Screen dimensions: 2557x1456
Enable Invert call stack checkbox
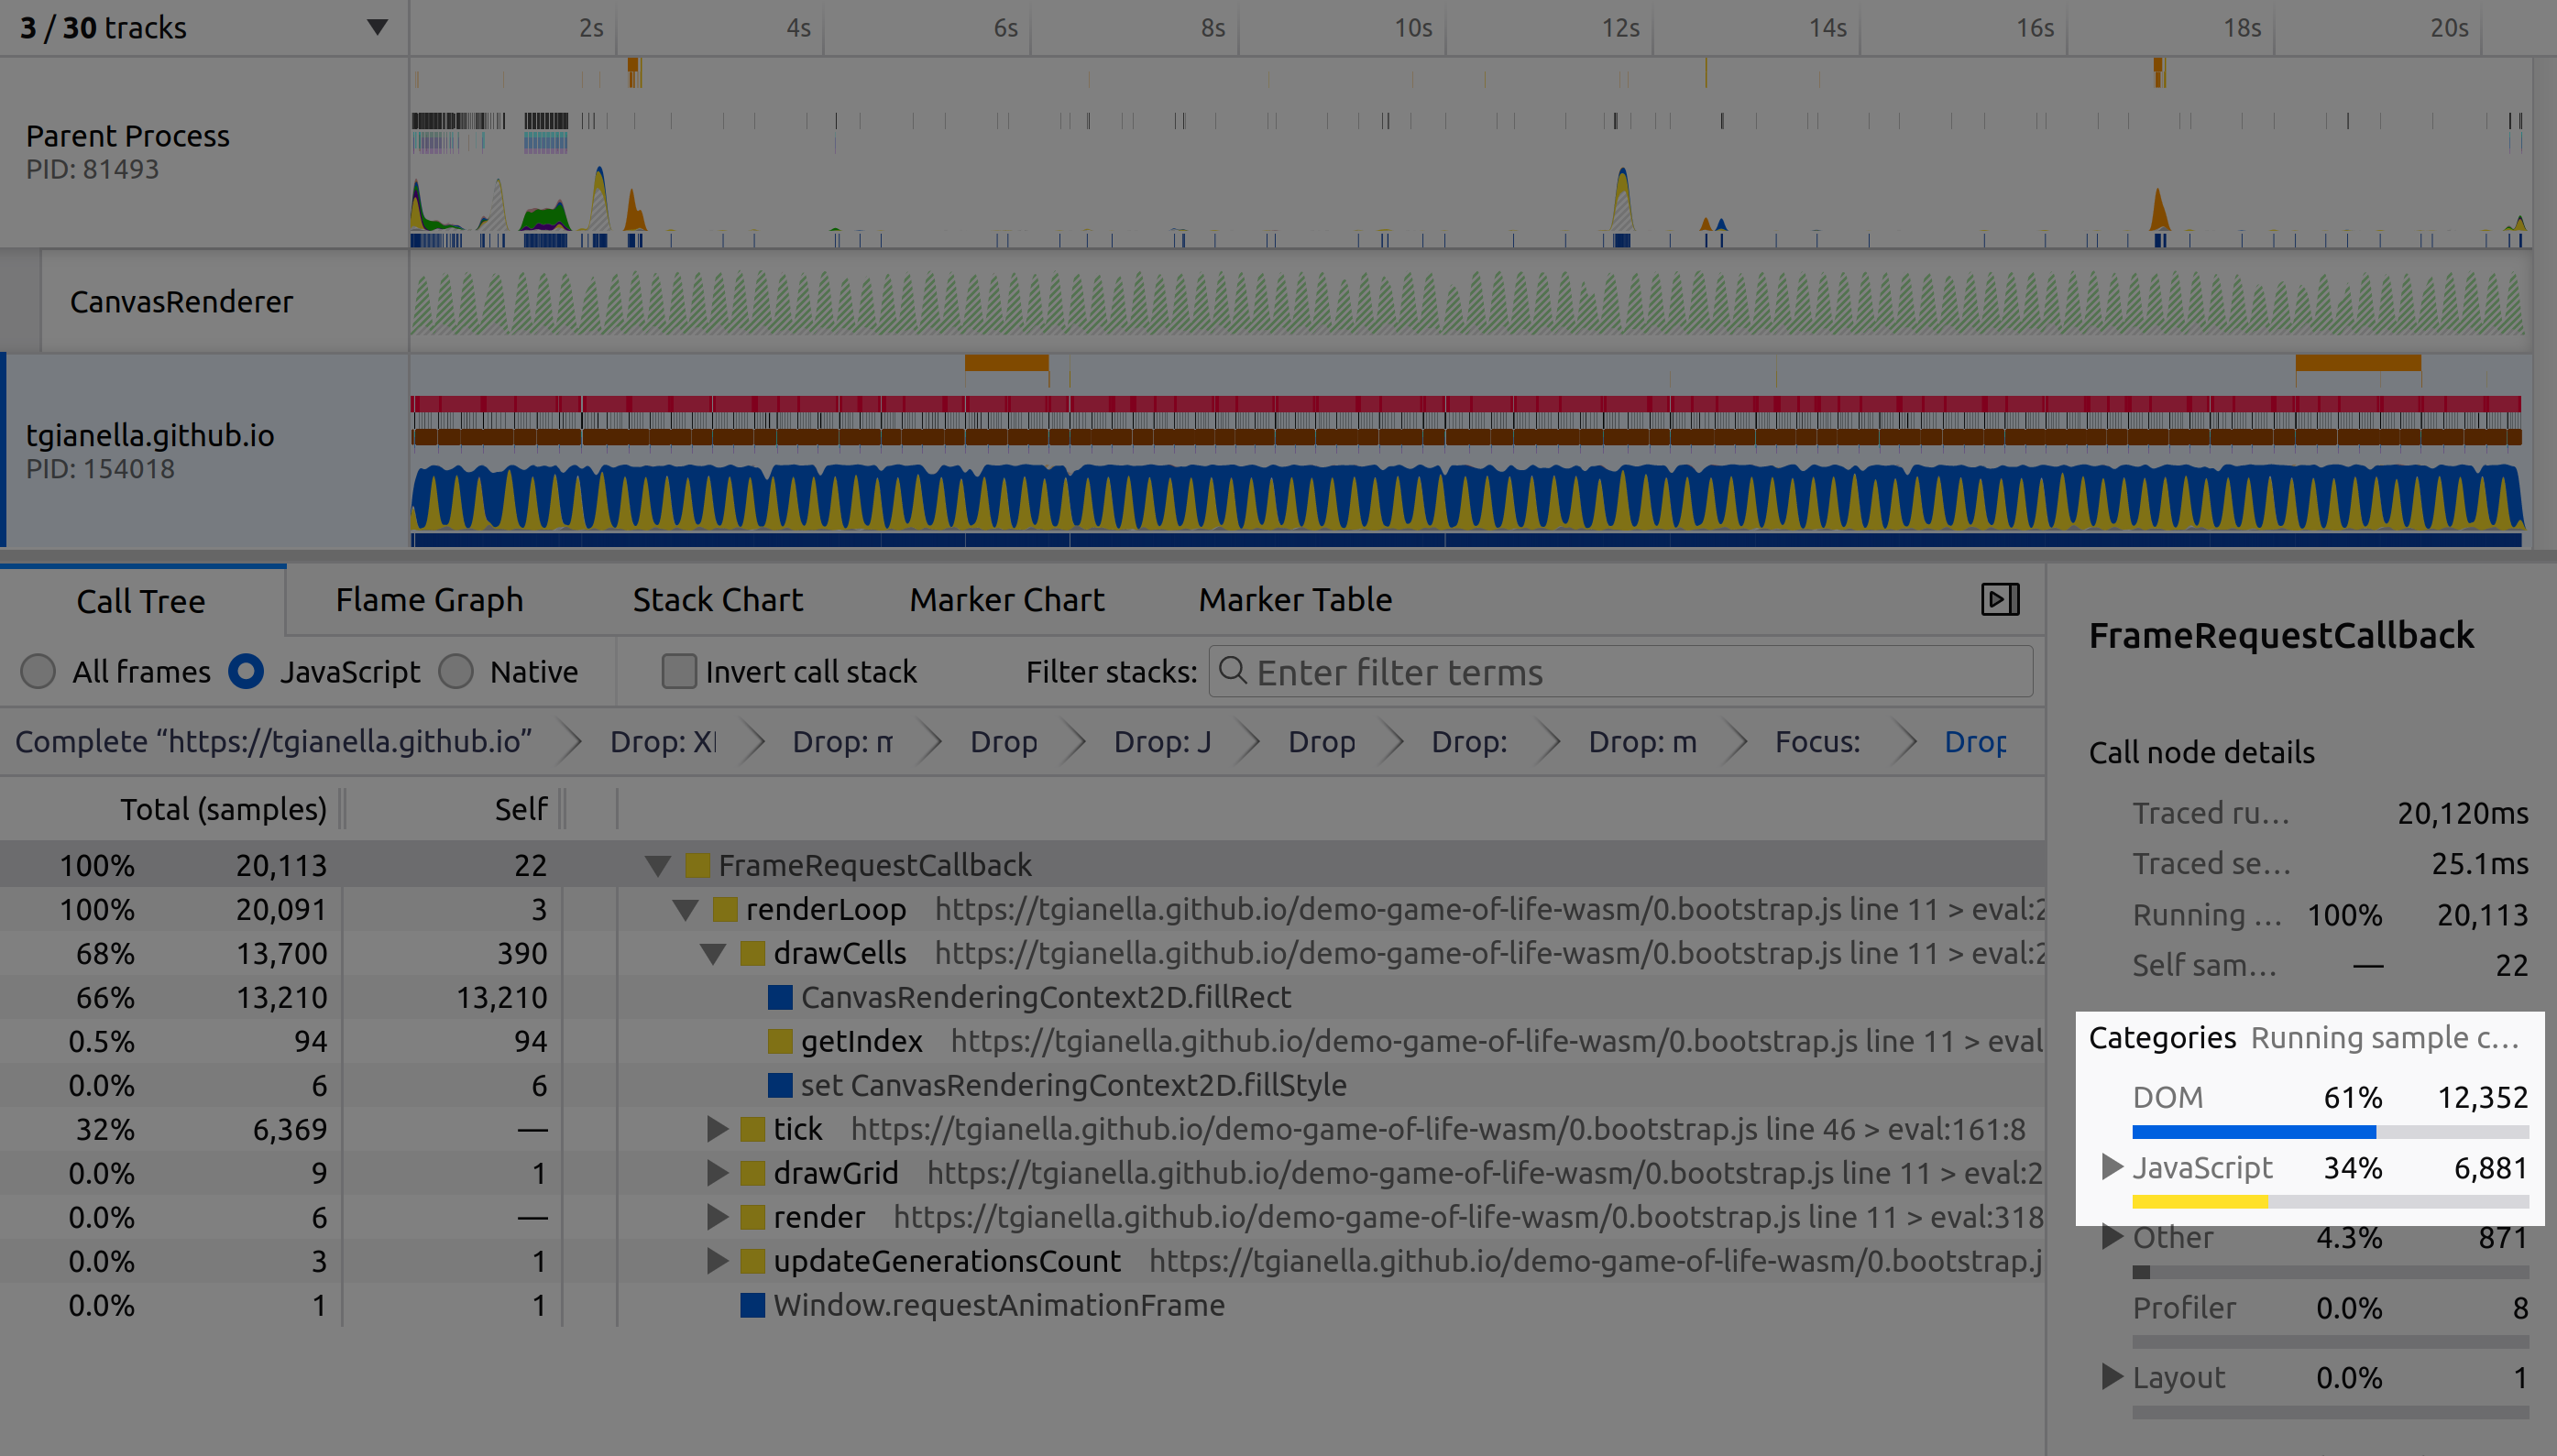point(679,671)
